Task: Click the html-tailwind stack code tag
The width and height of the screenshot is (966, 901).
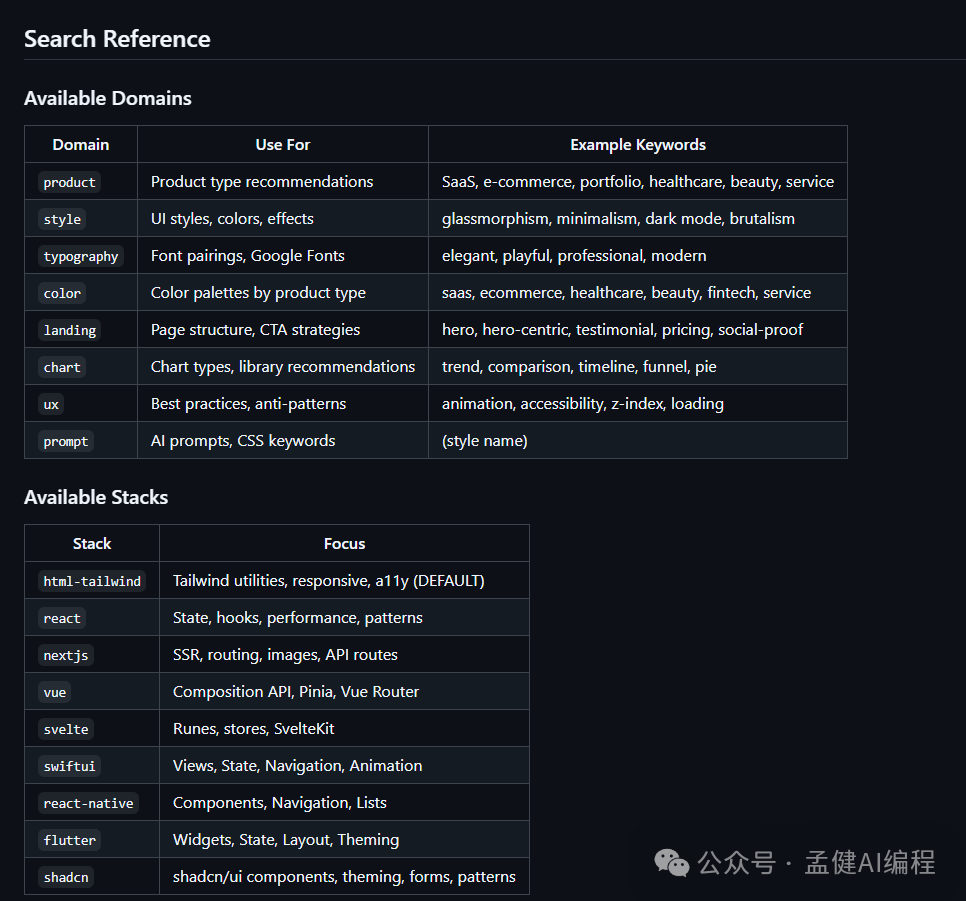Action: pos(92,581)
